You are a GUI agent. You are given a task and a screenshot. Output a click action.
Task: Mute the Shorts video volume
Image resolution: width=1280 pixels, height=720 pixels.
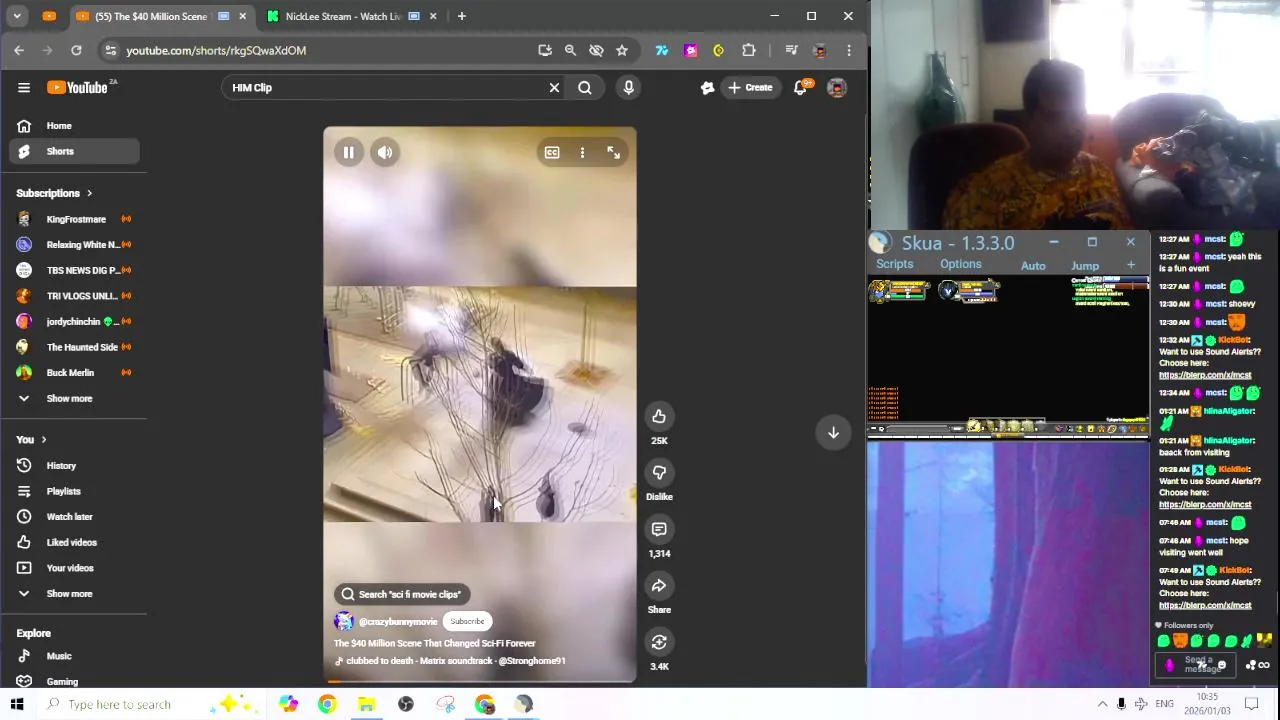point(385,153)
